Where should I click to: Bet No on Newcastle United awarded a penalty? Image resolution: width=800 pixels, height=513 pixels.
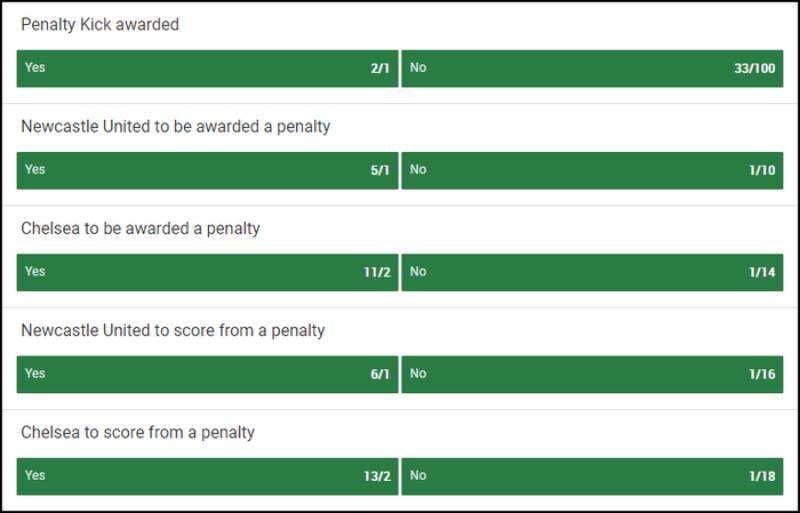pos(592,170)
